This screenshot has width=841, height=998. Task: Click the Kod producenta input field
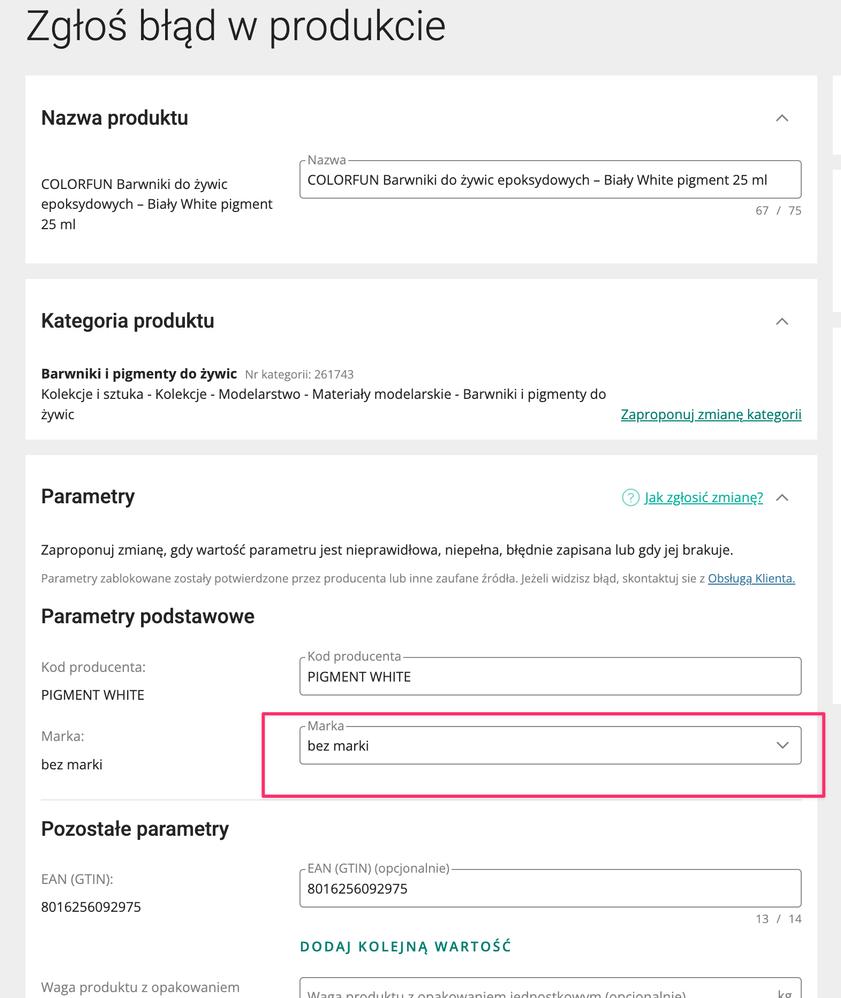point(550,677)
